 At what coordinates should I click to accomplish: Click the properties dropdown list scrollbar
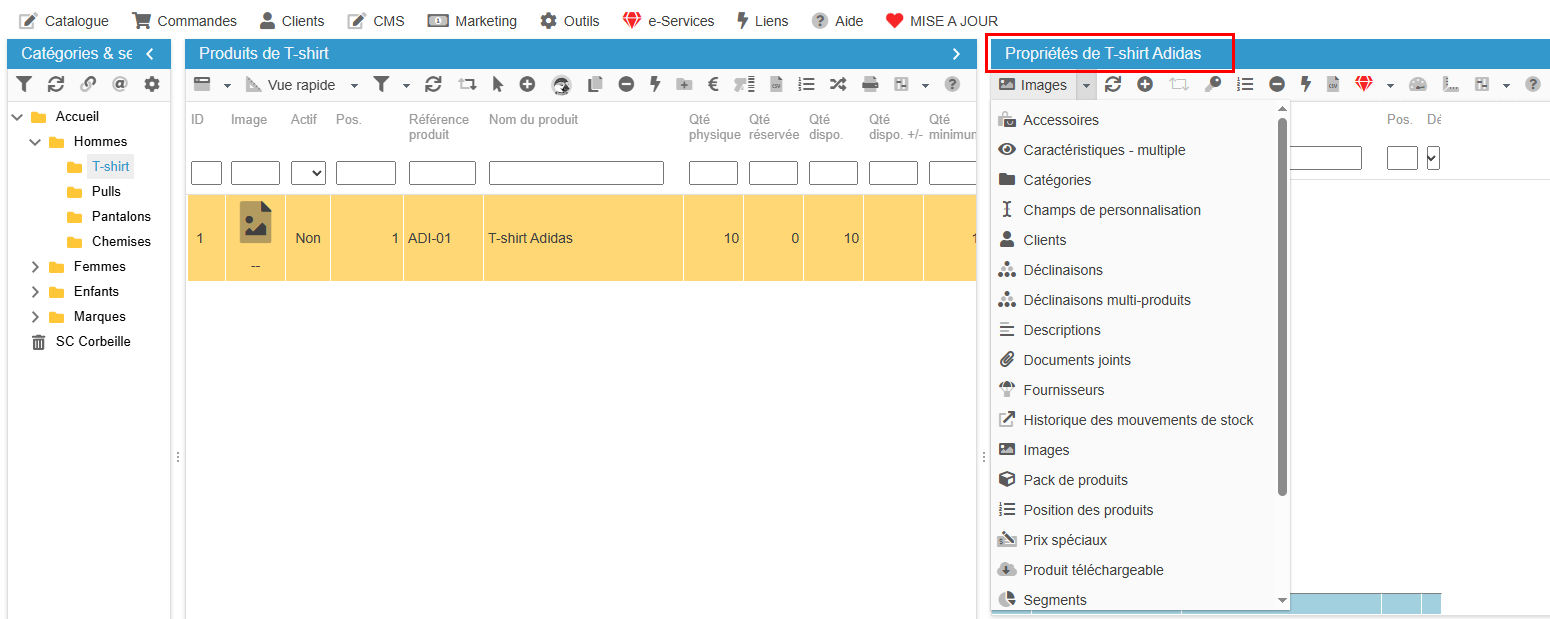[x=1283, y=307]
